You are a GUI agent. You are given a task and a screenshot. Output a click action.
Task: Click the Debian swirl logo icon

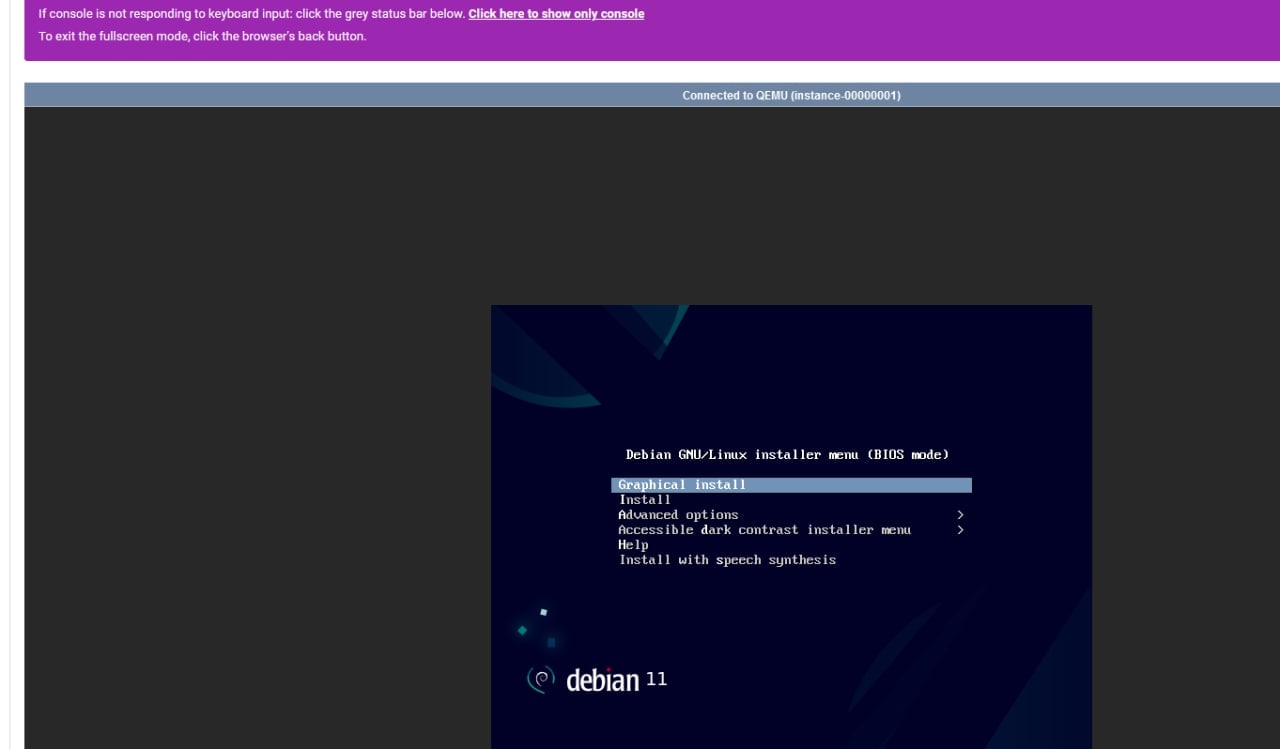tap(540, 680)
